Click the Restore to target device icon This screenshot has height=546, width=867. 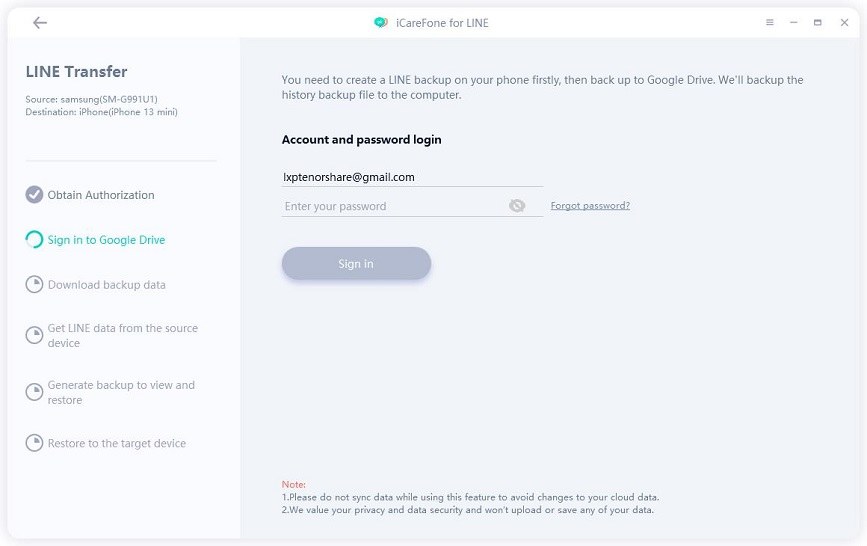coord(34,443)
